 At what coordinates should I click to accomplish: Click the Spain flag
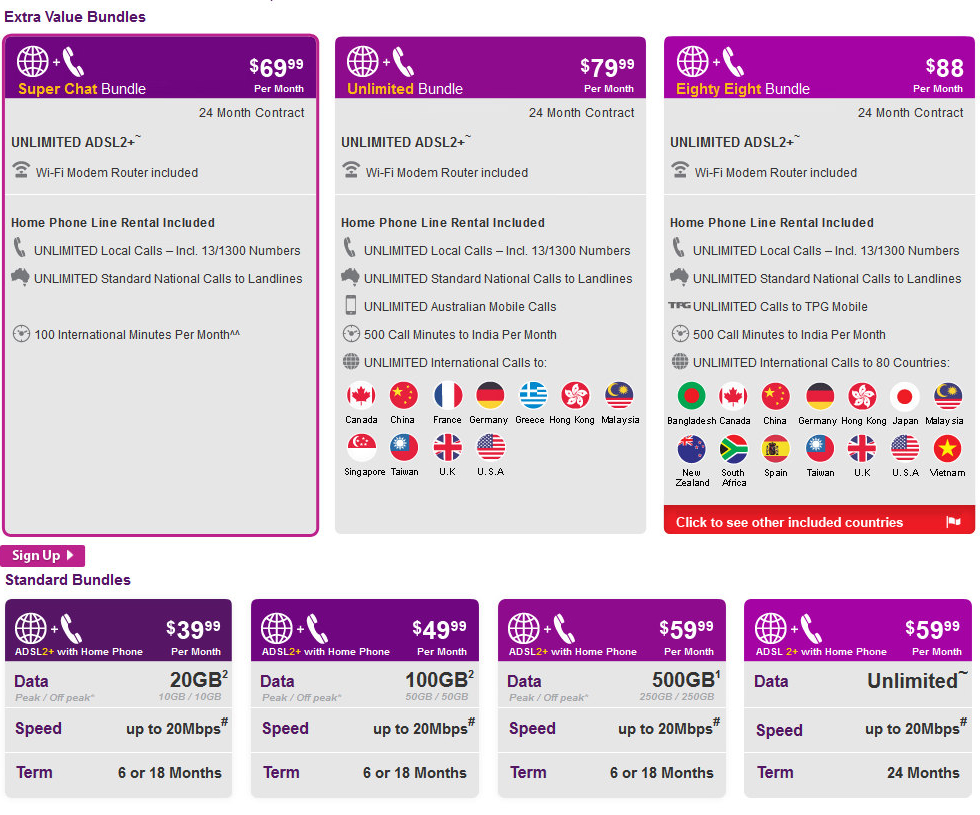(776, 449)
